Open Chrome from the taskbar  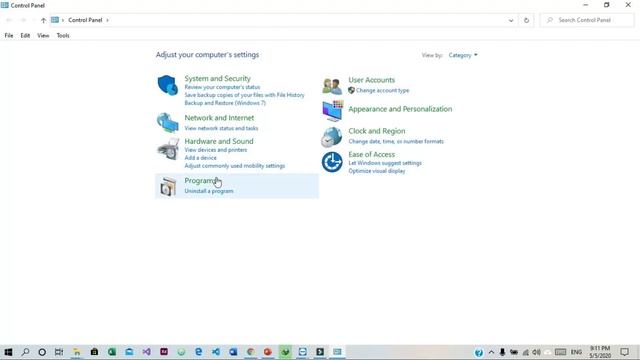(251, 352)
